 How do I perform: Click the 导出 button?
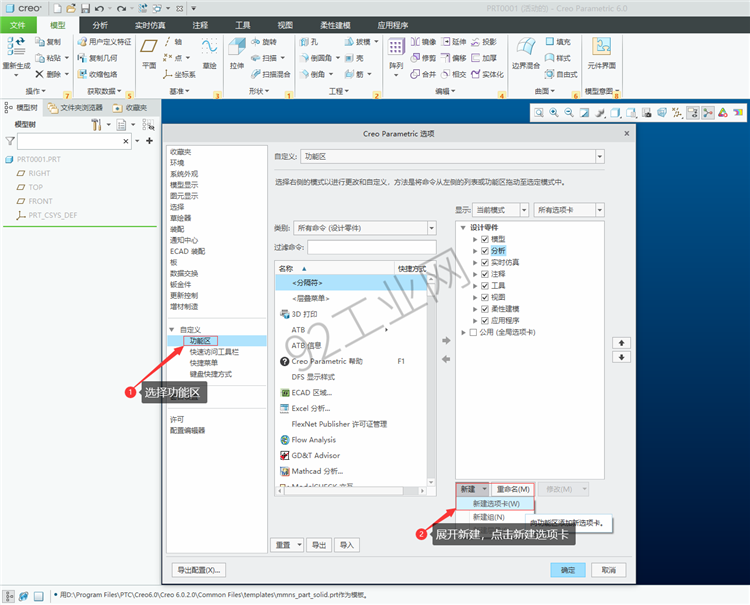pyautogui.click(x=319, y=545)
